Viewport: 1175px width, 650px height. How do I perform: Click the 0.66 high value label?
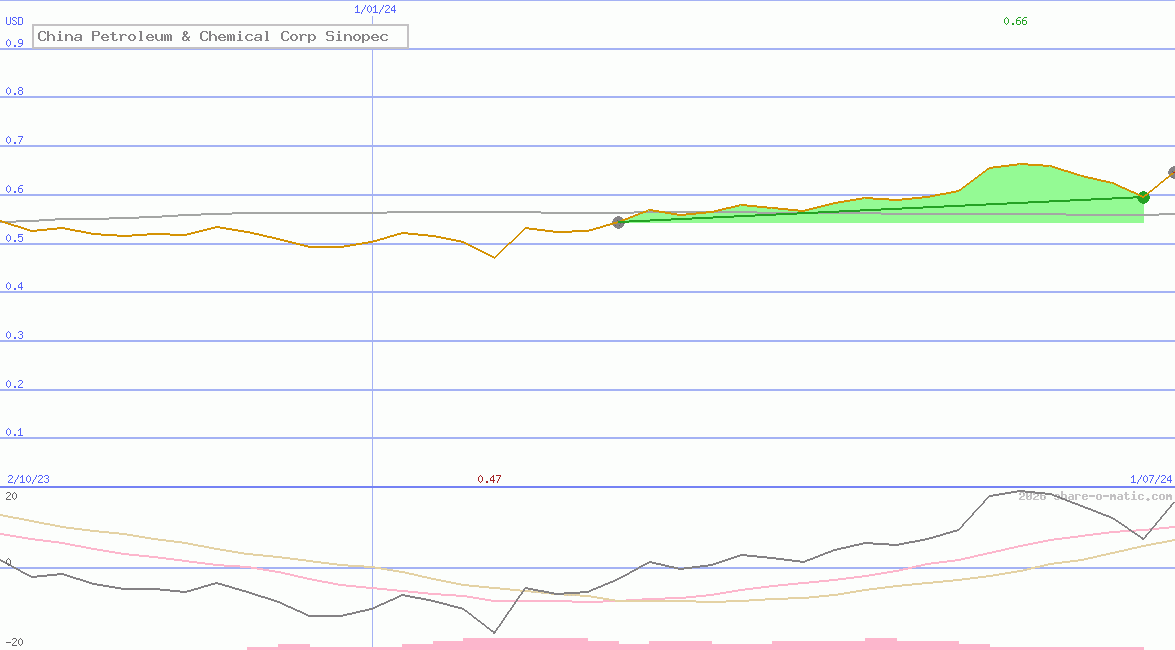(x=1015, y=21)
